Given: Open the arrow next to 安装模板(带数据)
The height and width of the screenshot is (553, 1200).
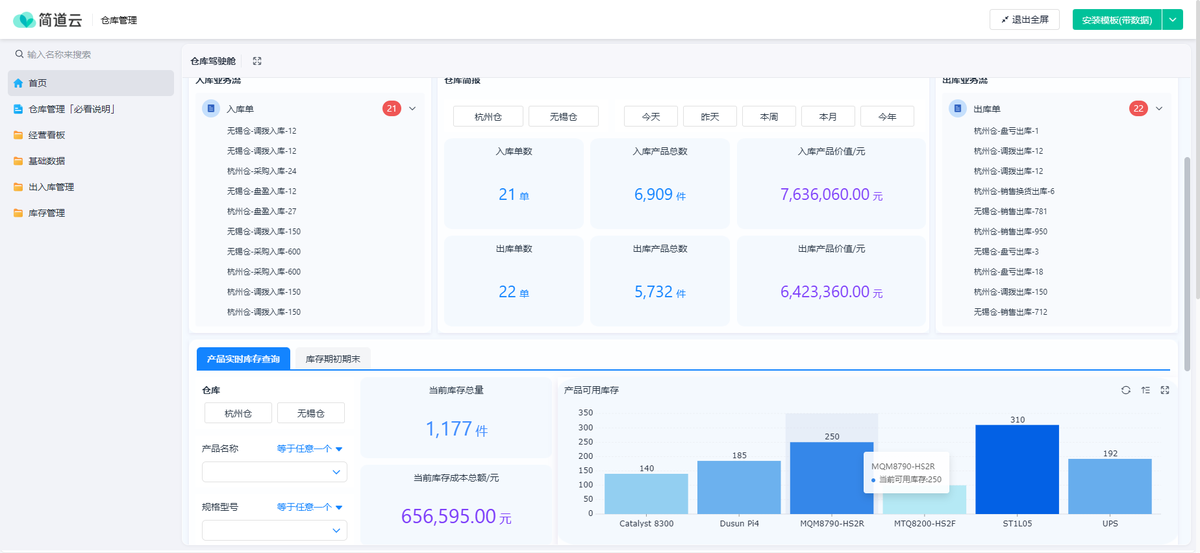Looking at the screenshot, I should [1172, 20].
